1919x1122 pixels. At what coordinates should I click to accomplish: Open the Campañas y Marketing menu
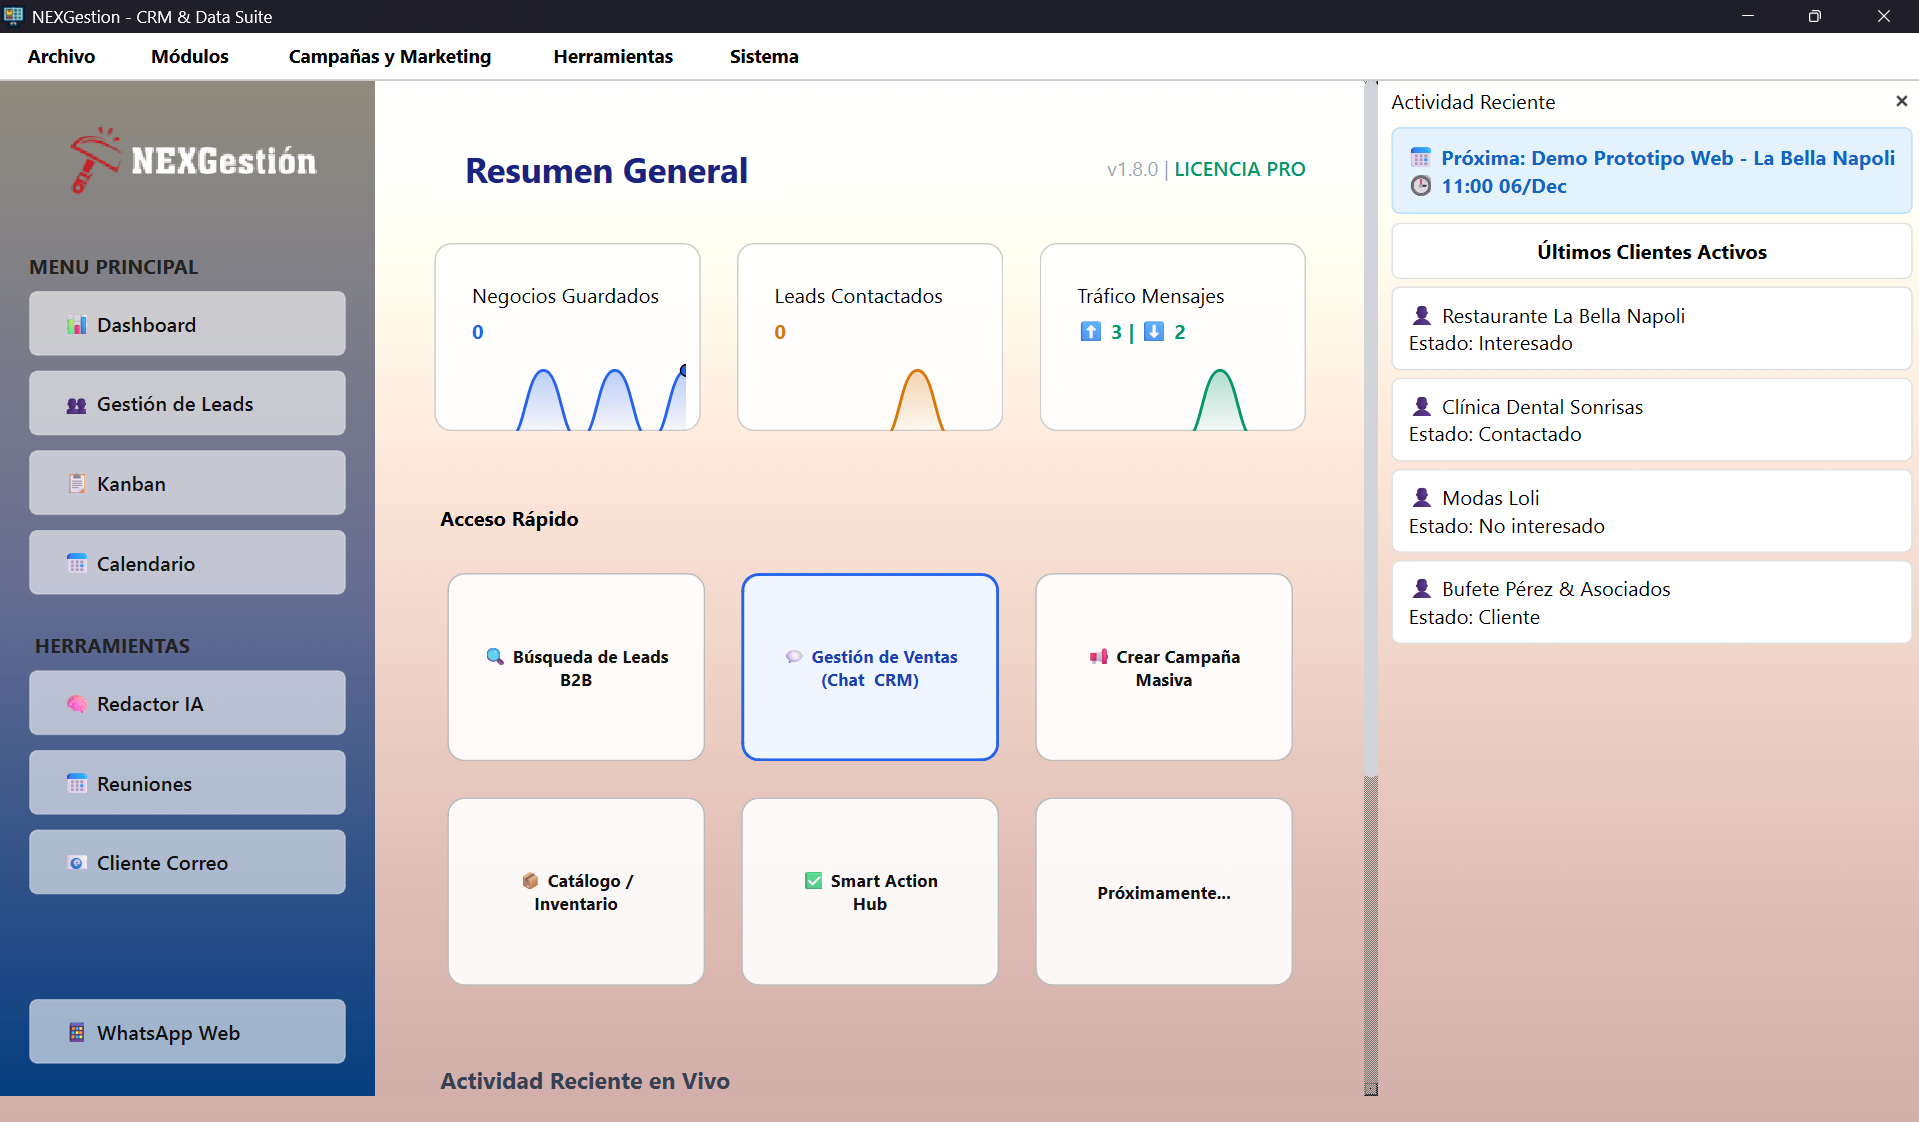[x=389, y=57]
